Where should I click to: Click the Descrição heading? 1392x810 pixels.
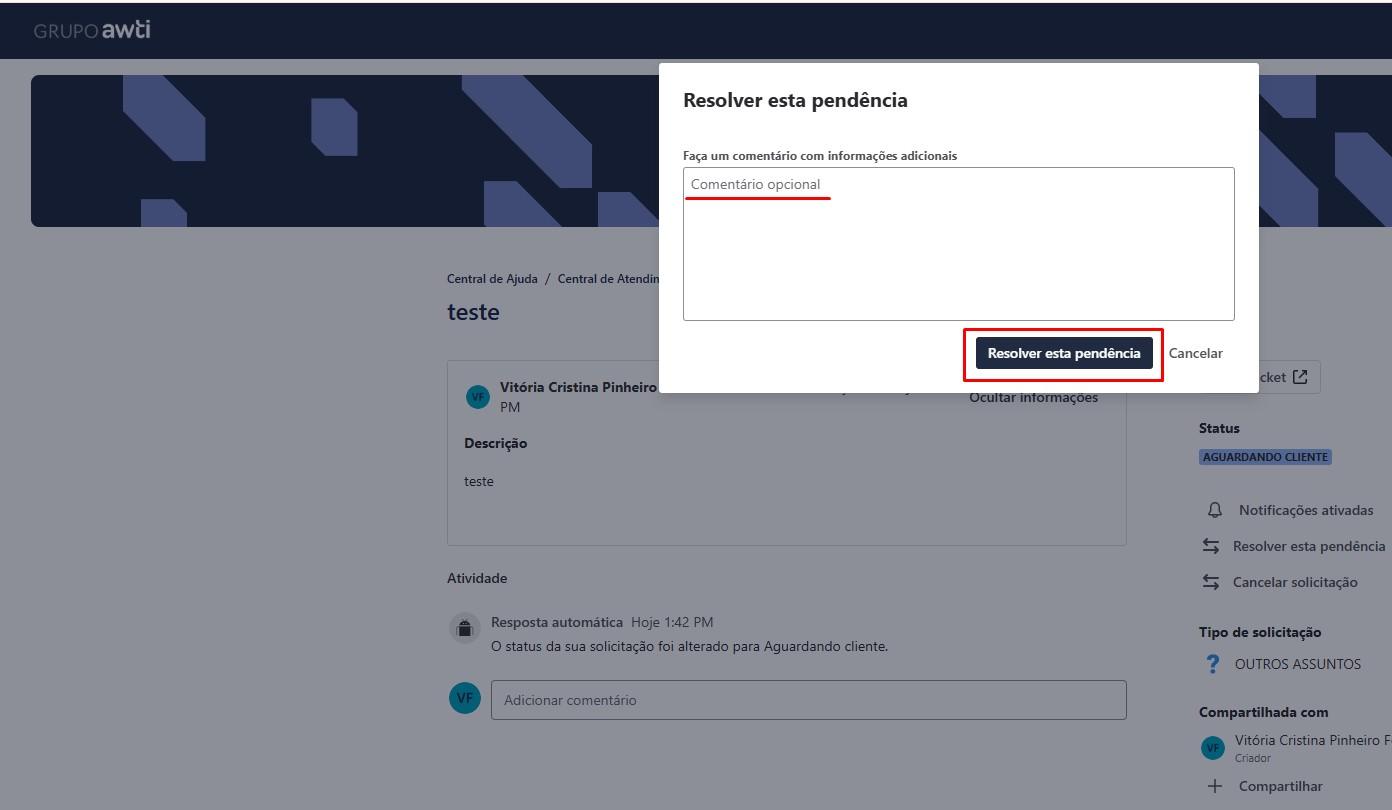495,443
